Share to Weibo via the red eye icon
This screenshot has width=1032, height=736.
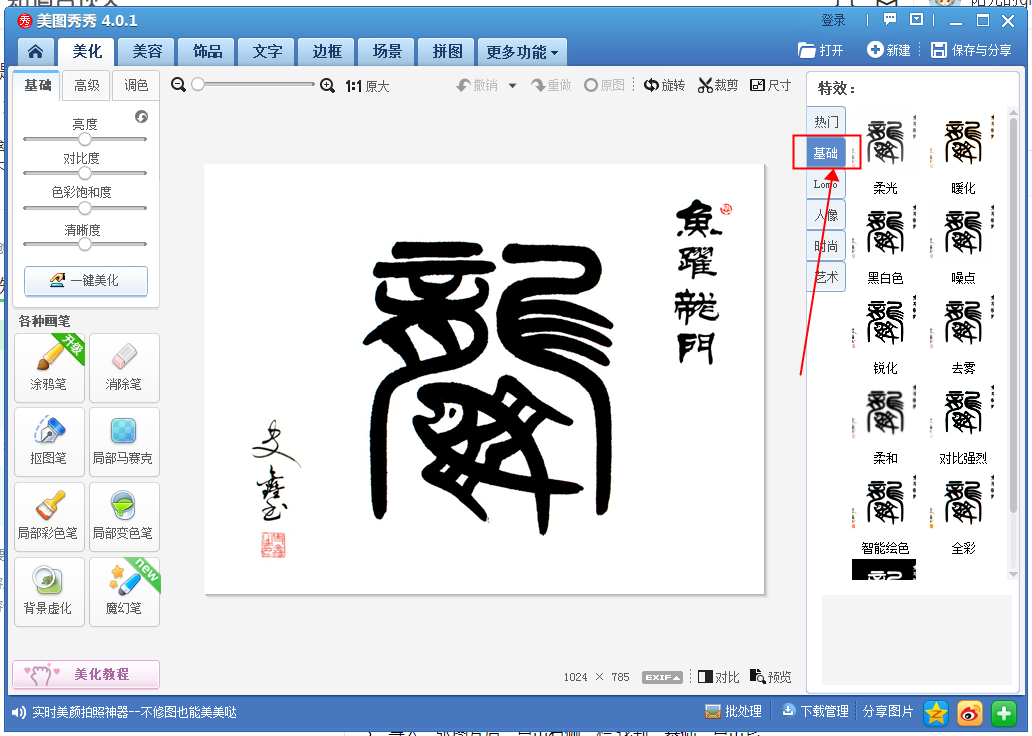(x=969, y=713)
